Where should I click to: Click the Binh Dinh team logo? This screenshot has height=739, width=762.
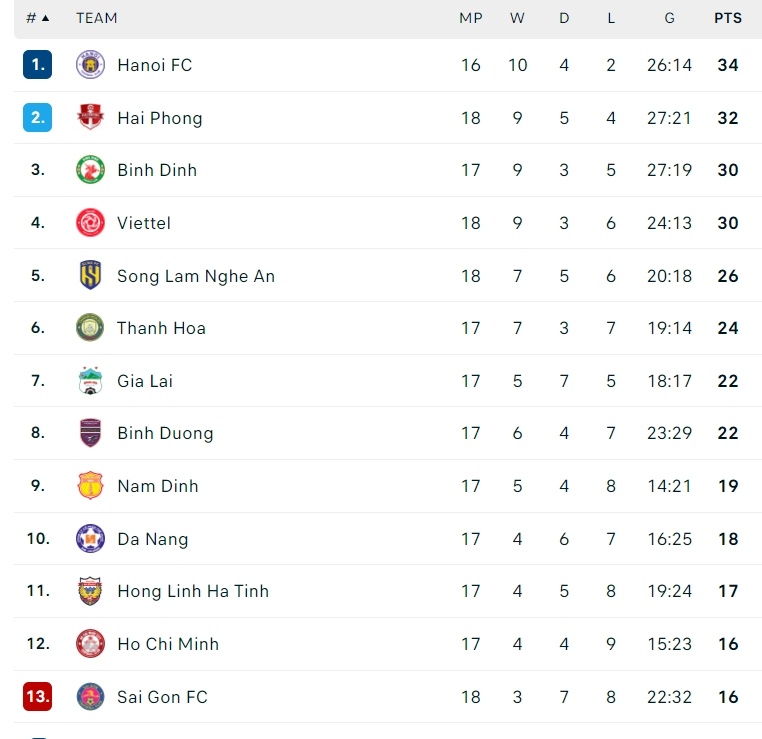(x=91, y=170)
